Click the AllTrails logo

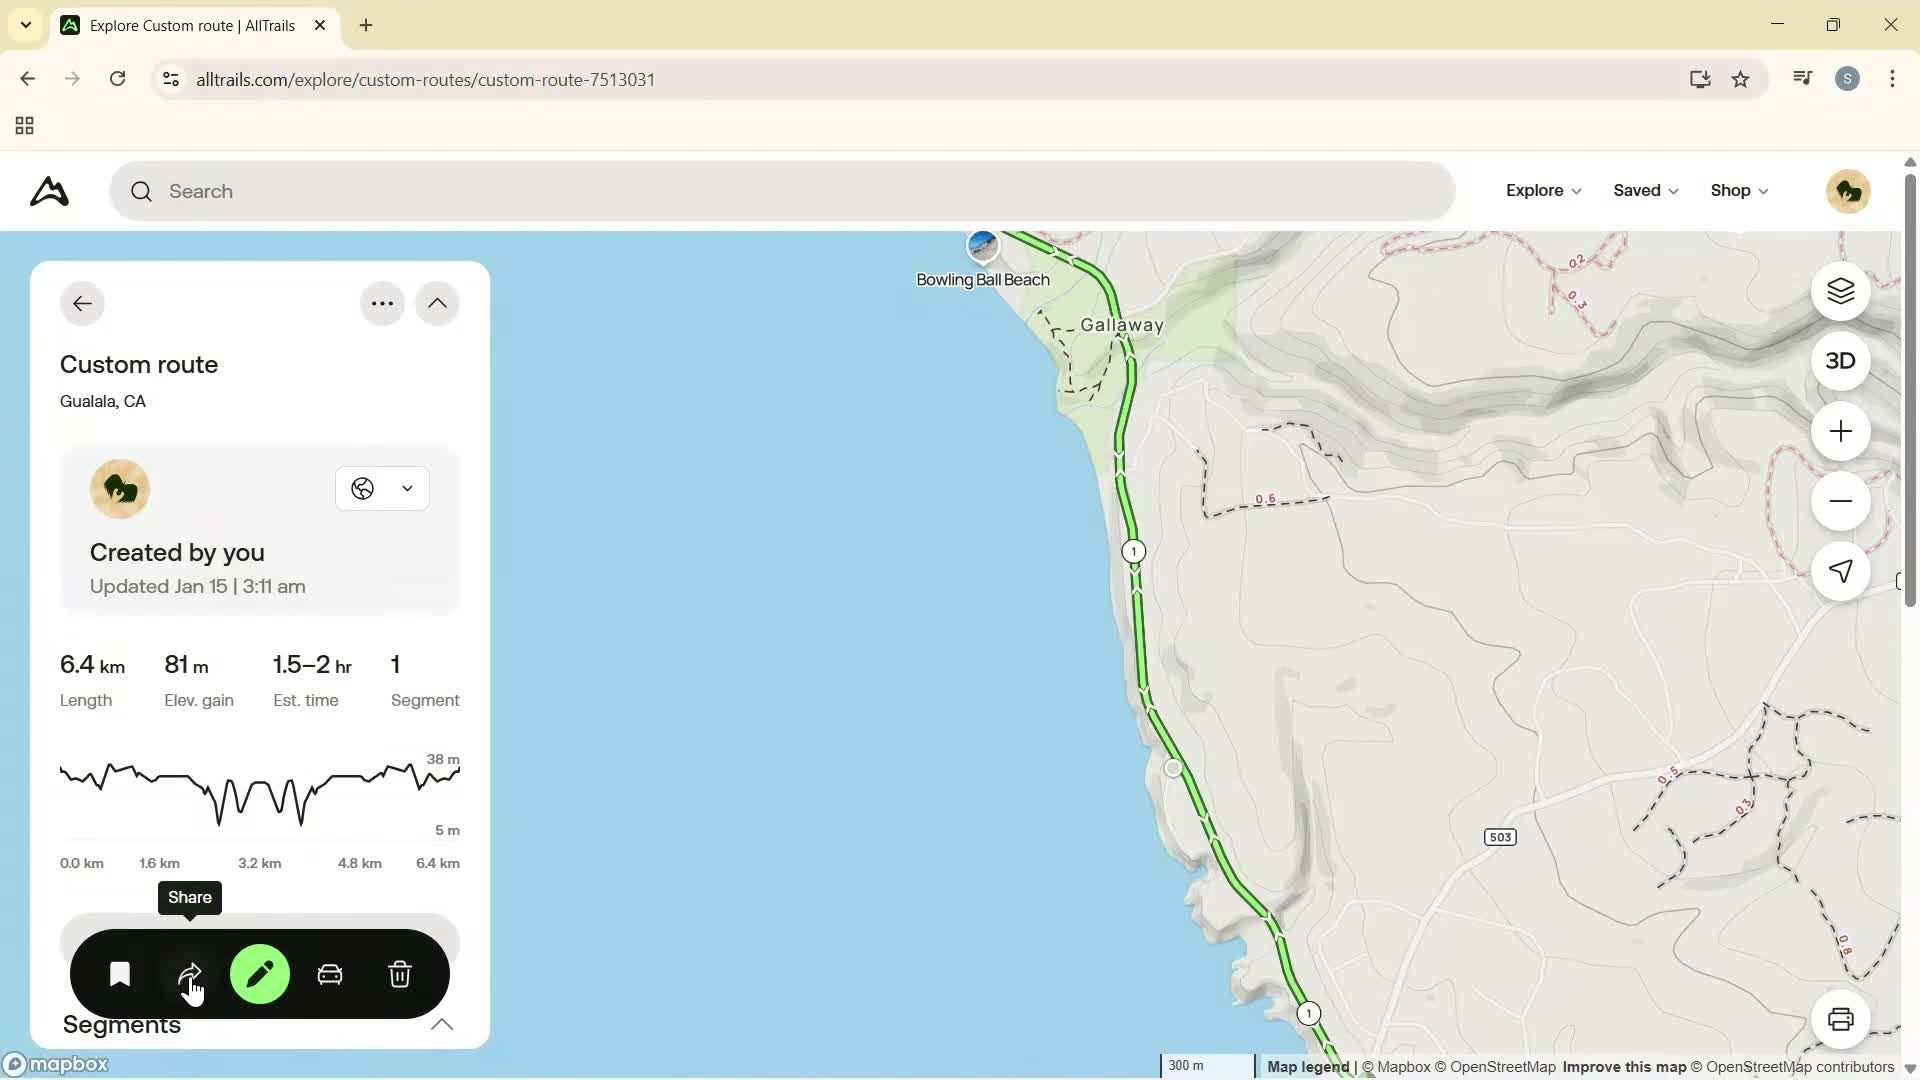coord(48,191)
